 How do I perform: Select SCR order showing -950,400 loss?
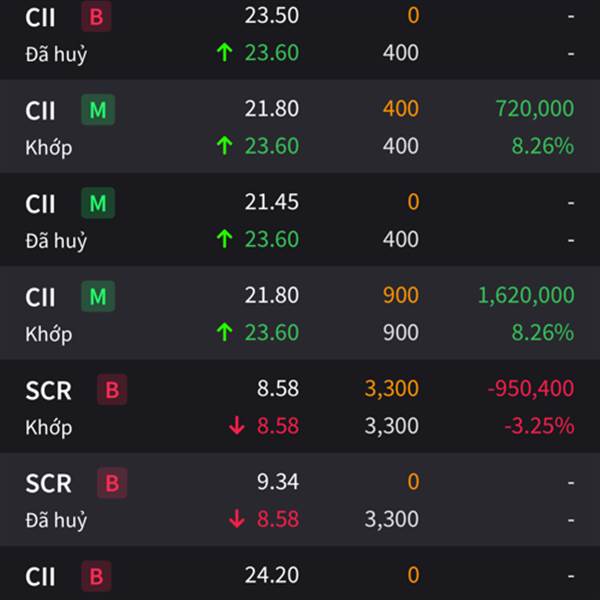(300, 406)
